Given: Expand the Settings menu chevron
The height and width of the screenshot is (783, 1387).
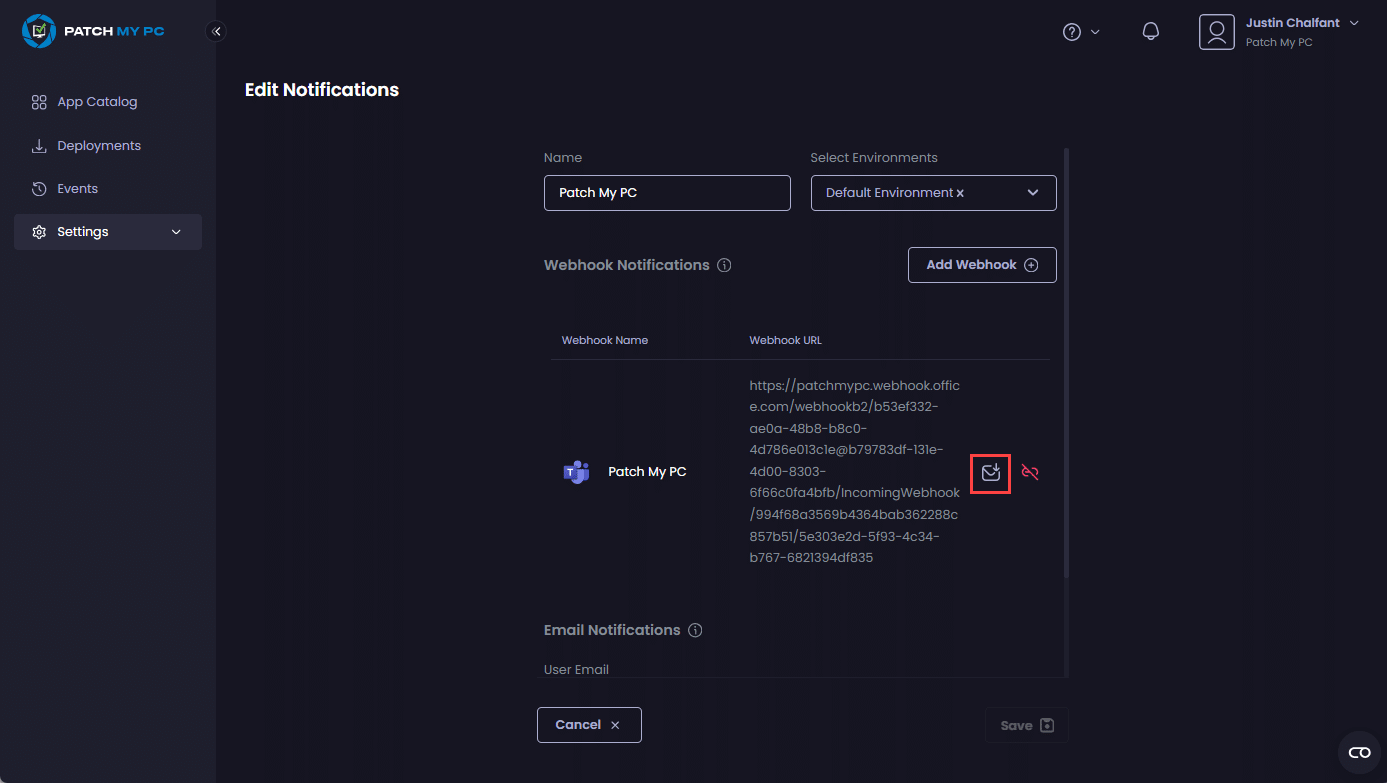Looking at the screenshot, I should (177, 232).
